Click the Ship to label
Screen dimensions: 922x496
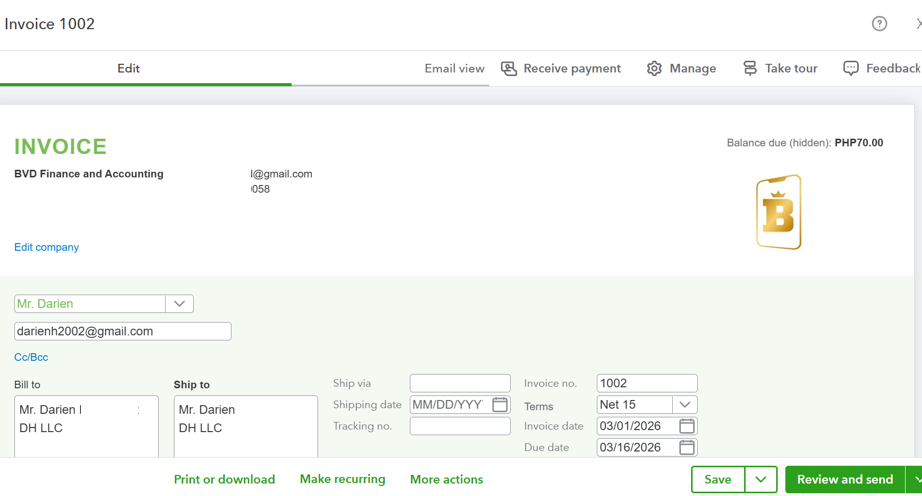(x=192, y=384)
